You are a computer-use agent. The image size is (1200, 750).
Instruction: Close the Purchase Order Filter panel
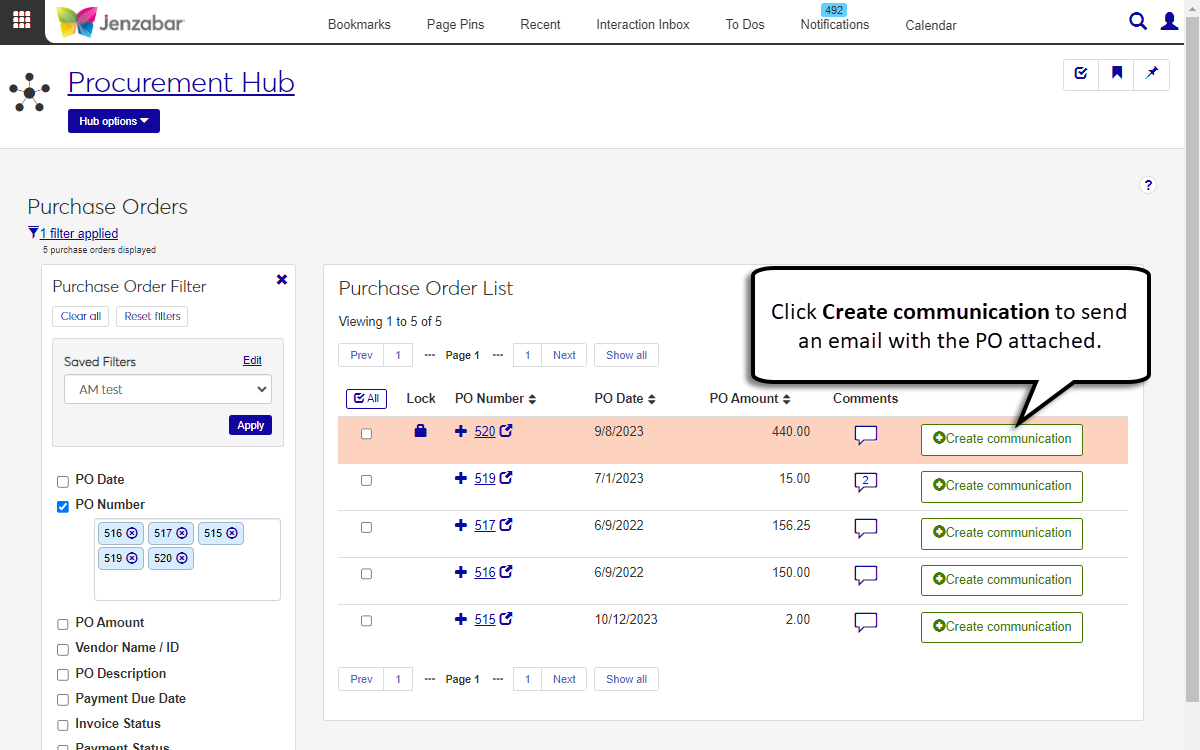click(x=282, y=280)
